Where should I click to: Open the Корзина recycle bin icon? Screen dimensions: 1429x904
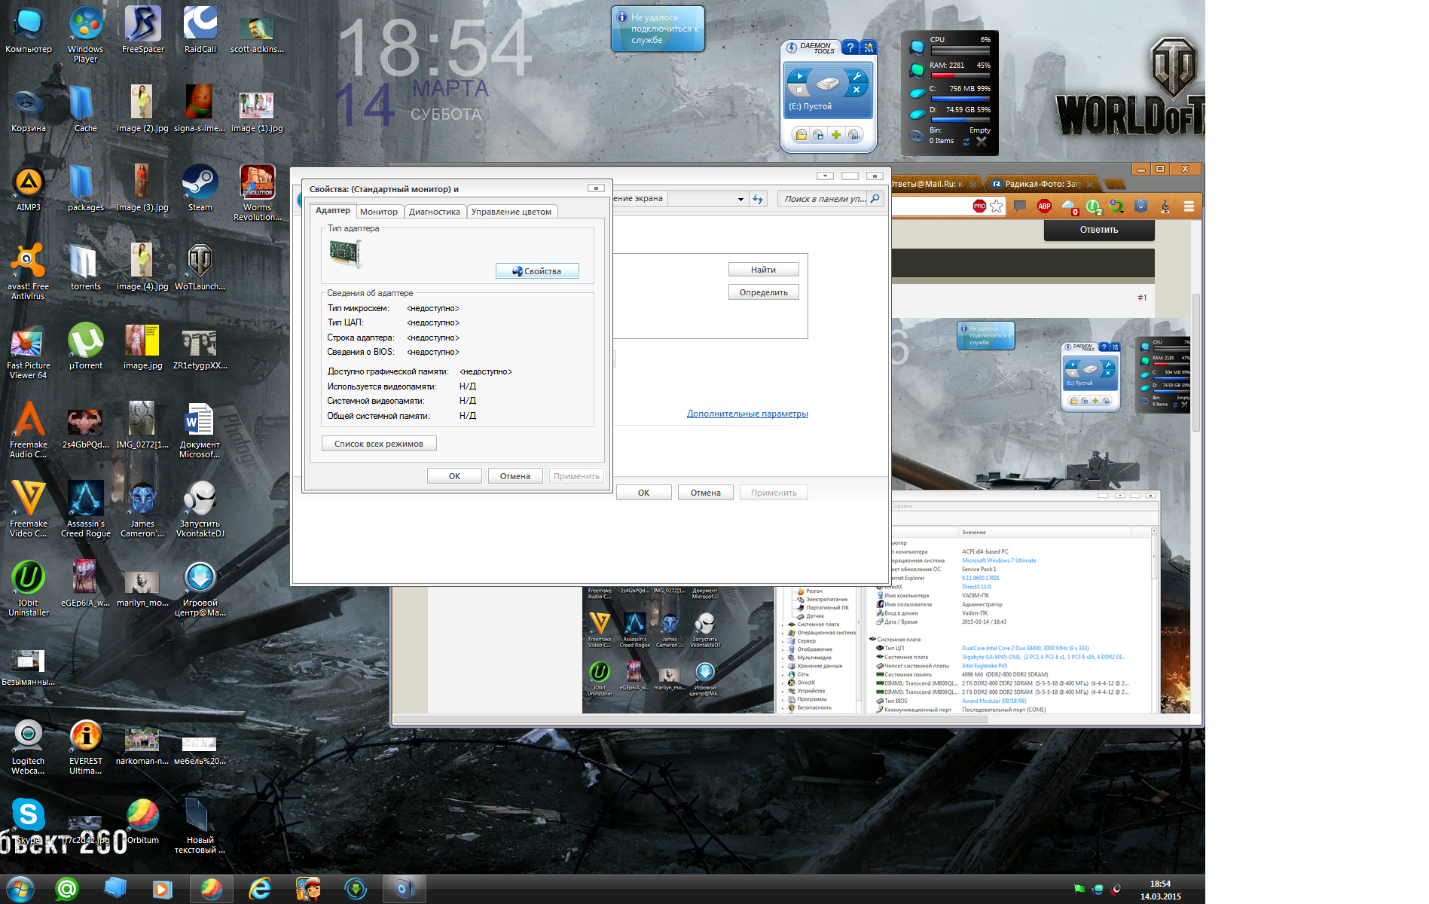[x=28, y=109]
